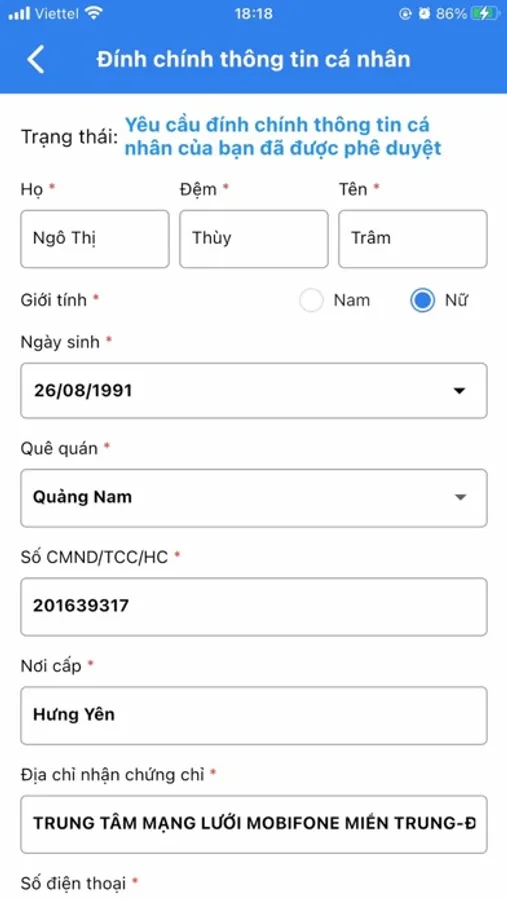This screenshot has height=900, width=507.
Task: Tap the Nơi cấp label
Action: (x=51, y=666)
